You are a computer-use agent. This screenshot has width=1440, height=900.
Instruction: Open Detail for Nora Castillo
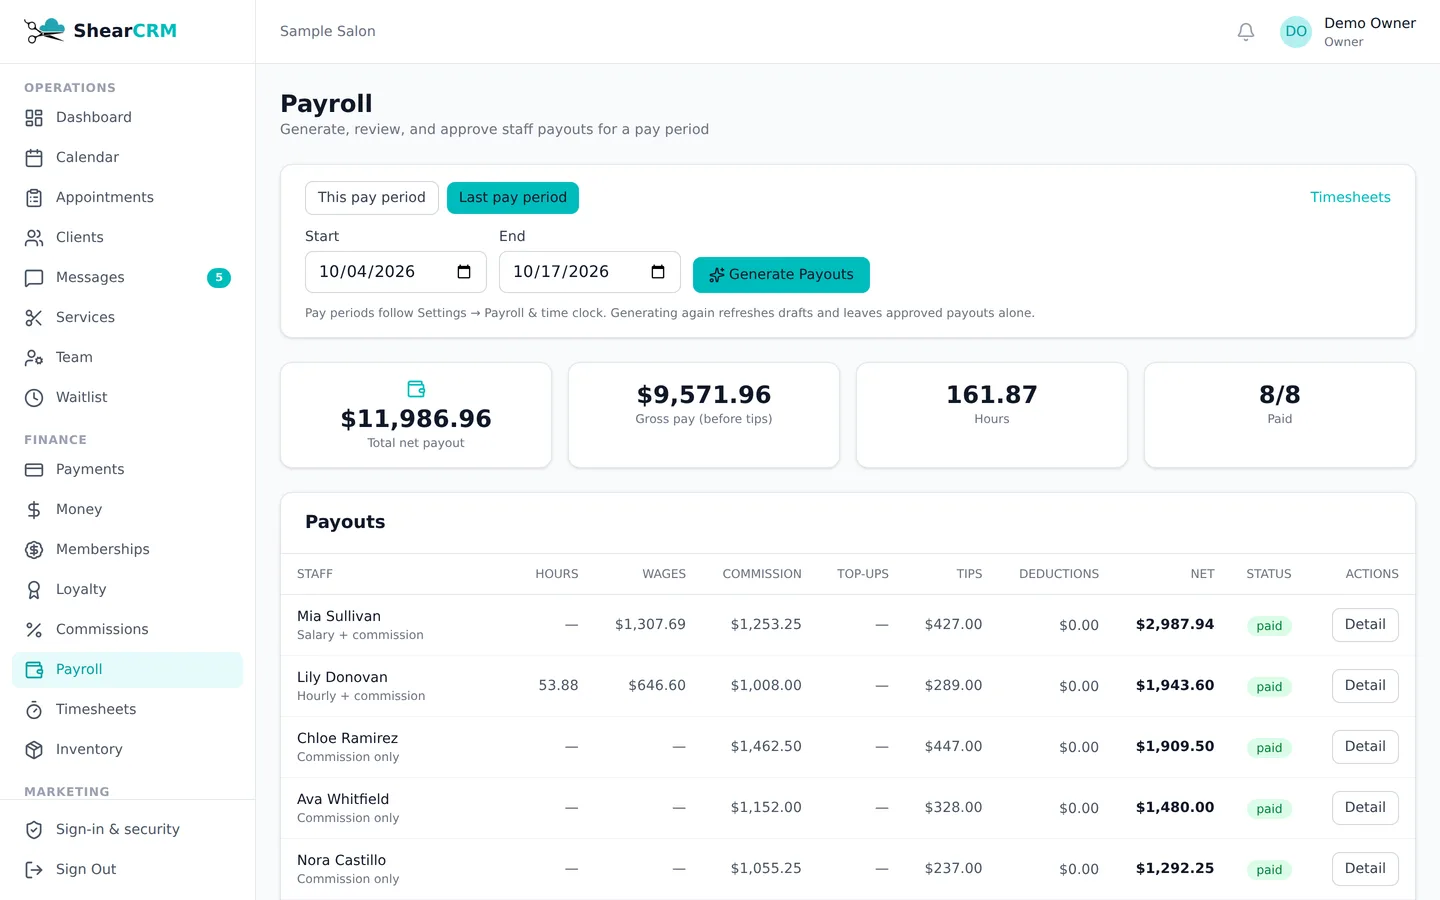point(1365,869)
